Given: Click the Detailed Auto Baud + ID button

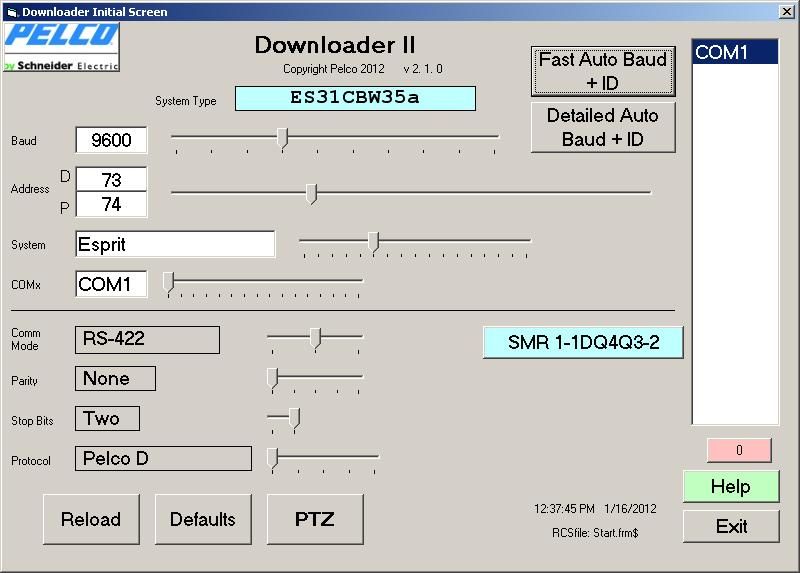Looking at the screenshot, I should click(603, 127).
